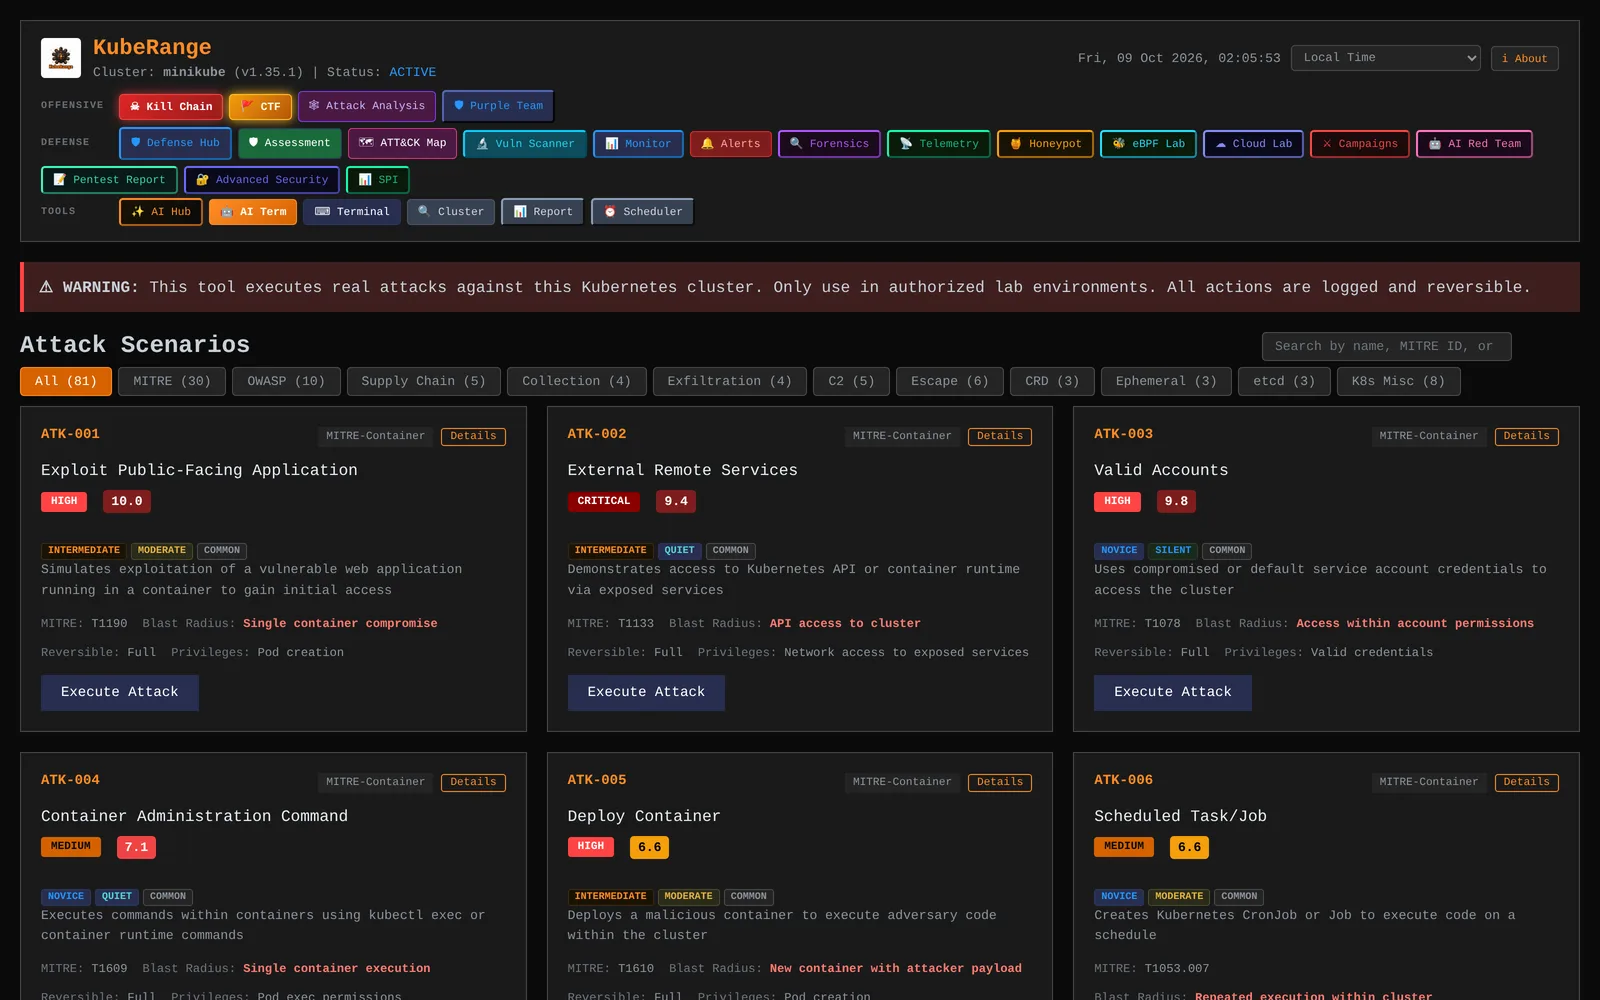The image size is (1600, 1000).
Task: Open the Monitor dashboard
Action: coord(638,144)
